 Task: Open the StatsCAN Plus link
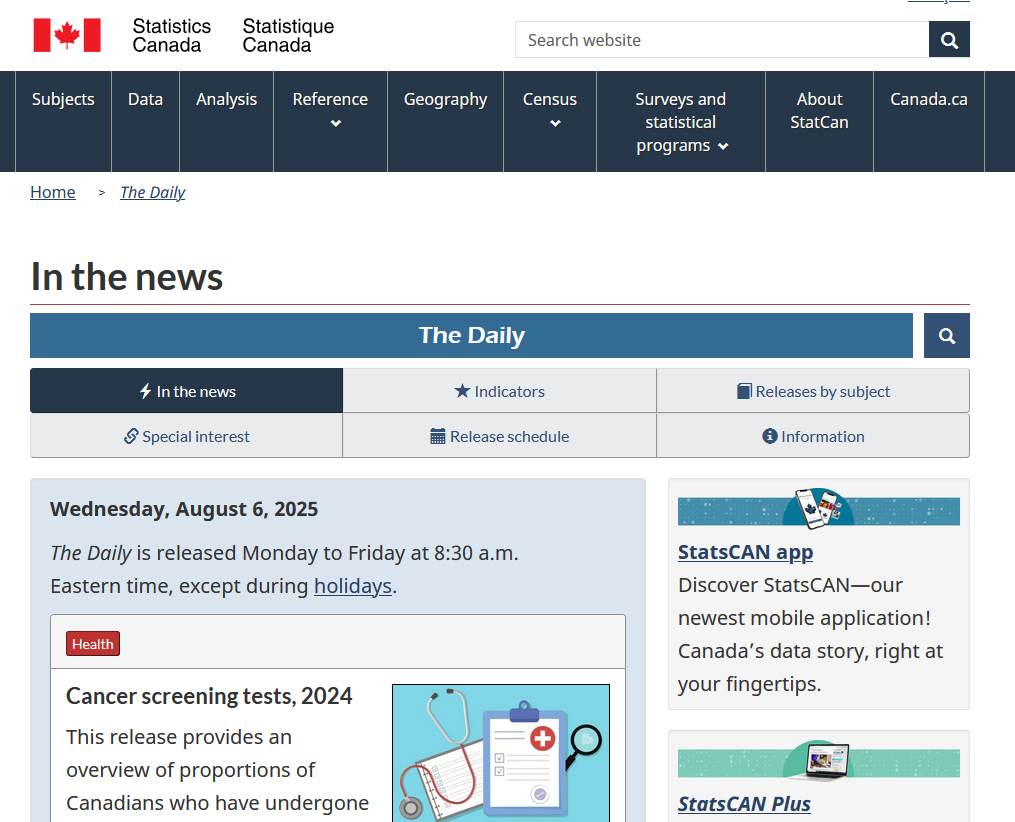(x=744, y=804)
